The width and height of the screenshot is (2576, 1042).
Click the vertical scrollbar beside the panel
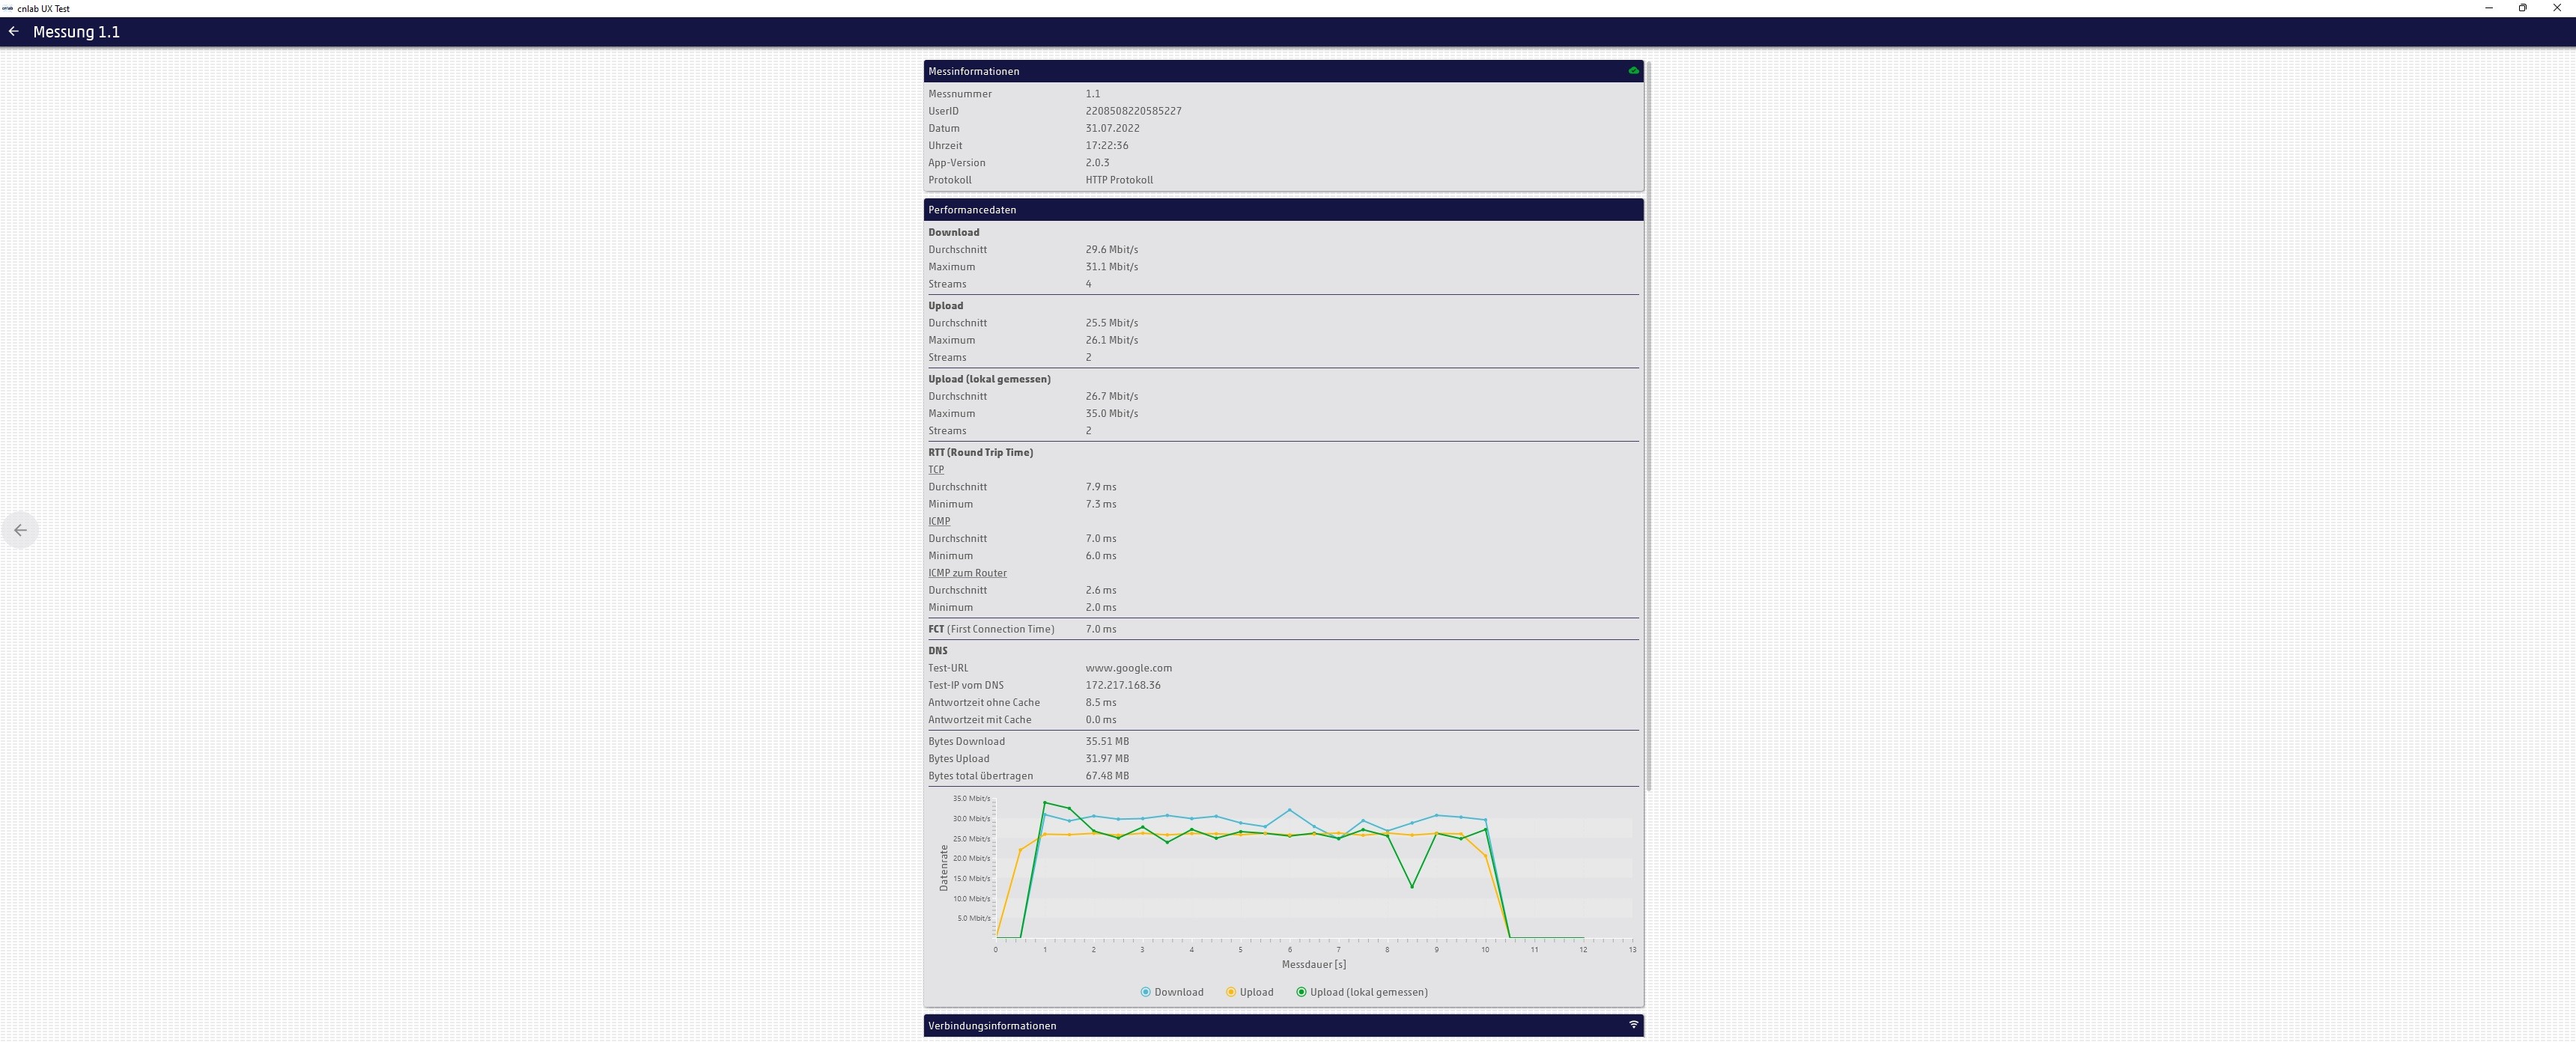point(1648,425)
